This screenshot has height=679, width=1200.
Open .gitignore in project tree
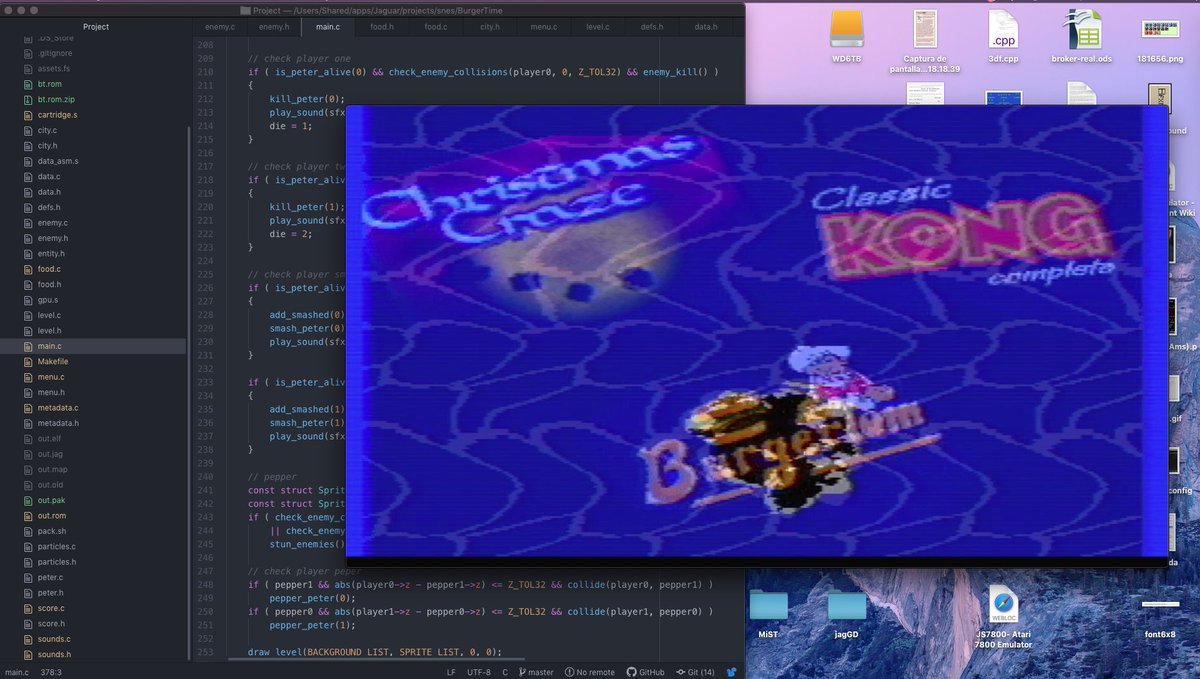pyautogui.click(x=53, y=53)
